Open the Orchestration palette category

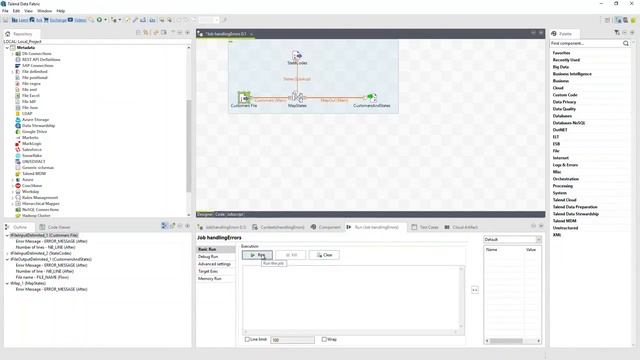(566, 179)
